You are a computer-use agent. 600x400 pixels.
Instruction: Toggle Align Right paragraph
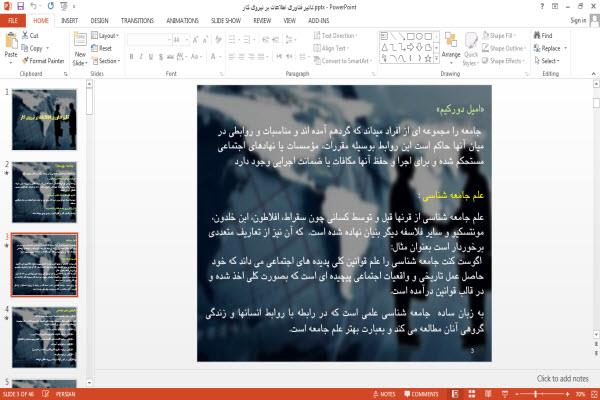251,57
